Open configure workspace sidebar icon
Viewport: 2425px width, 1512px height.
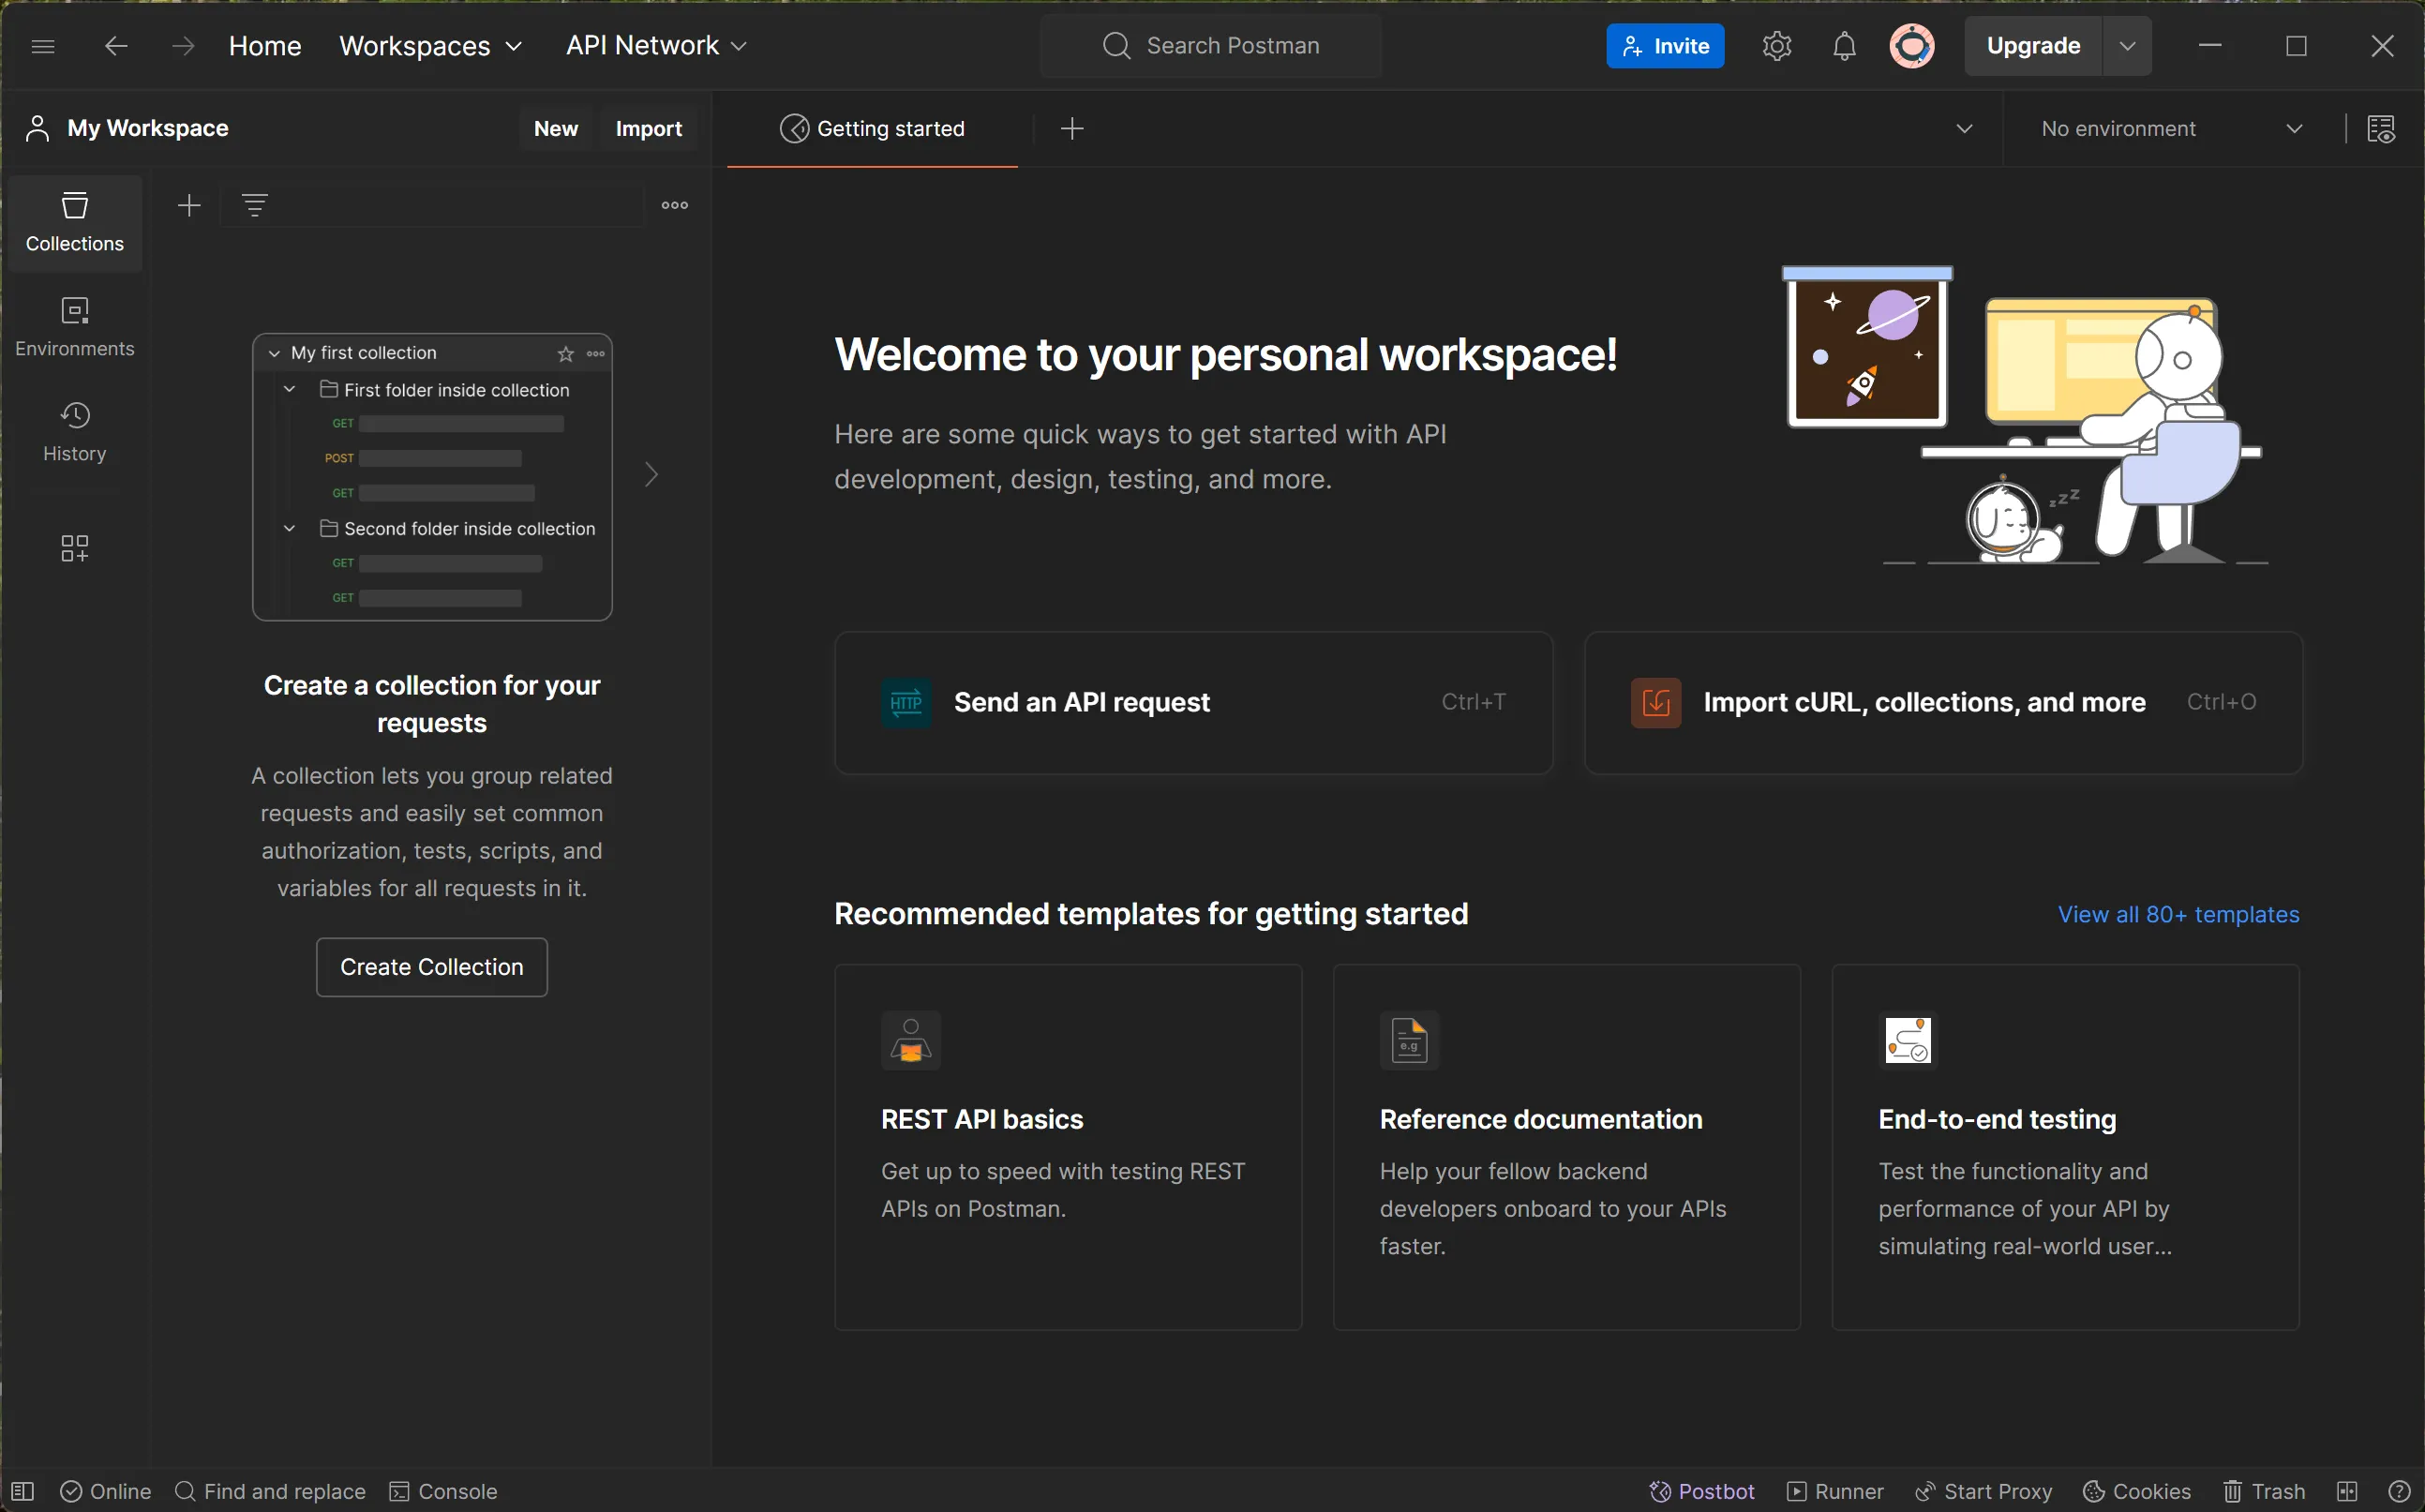(75, 547)
